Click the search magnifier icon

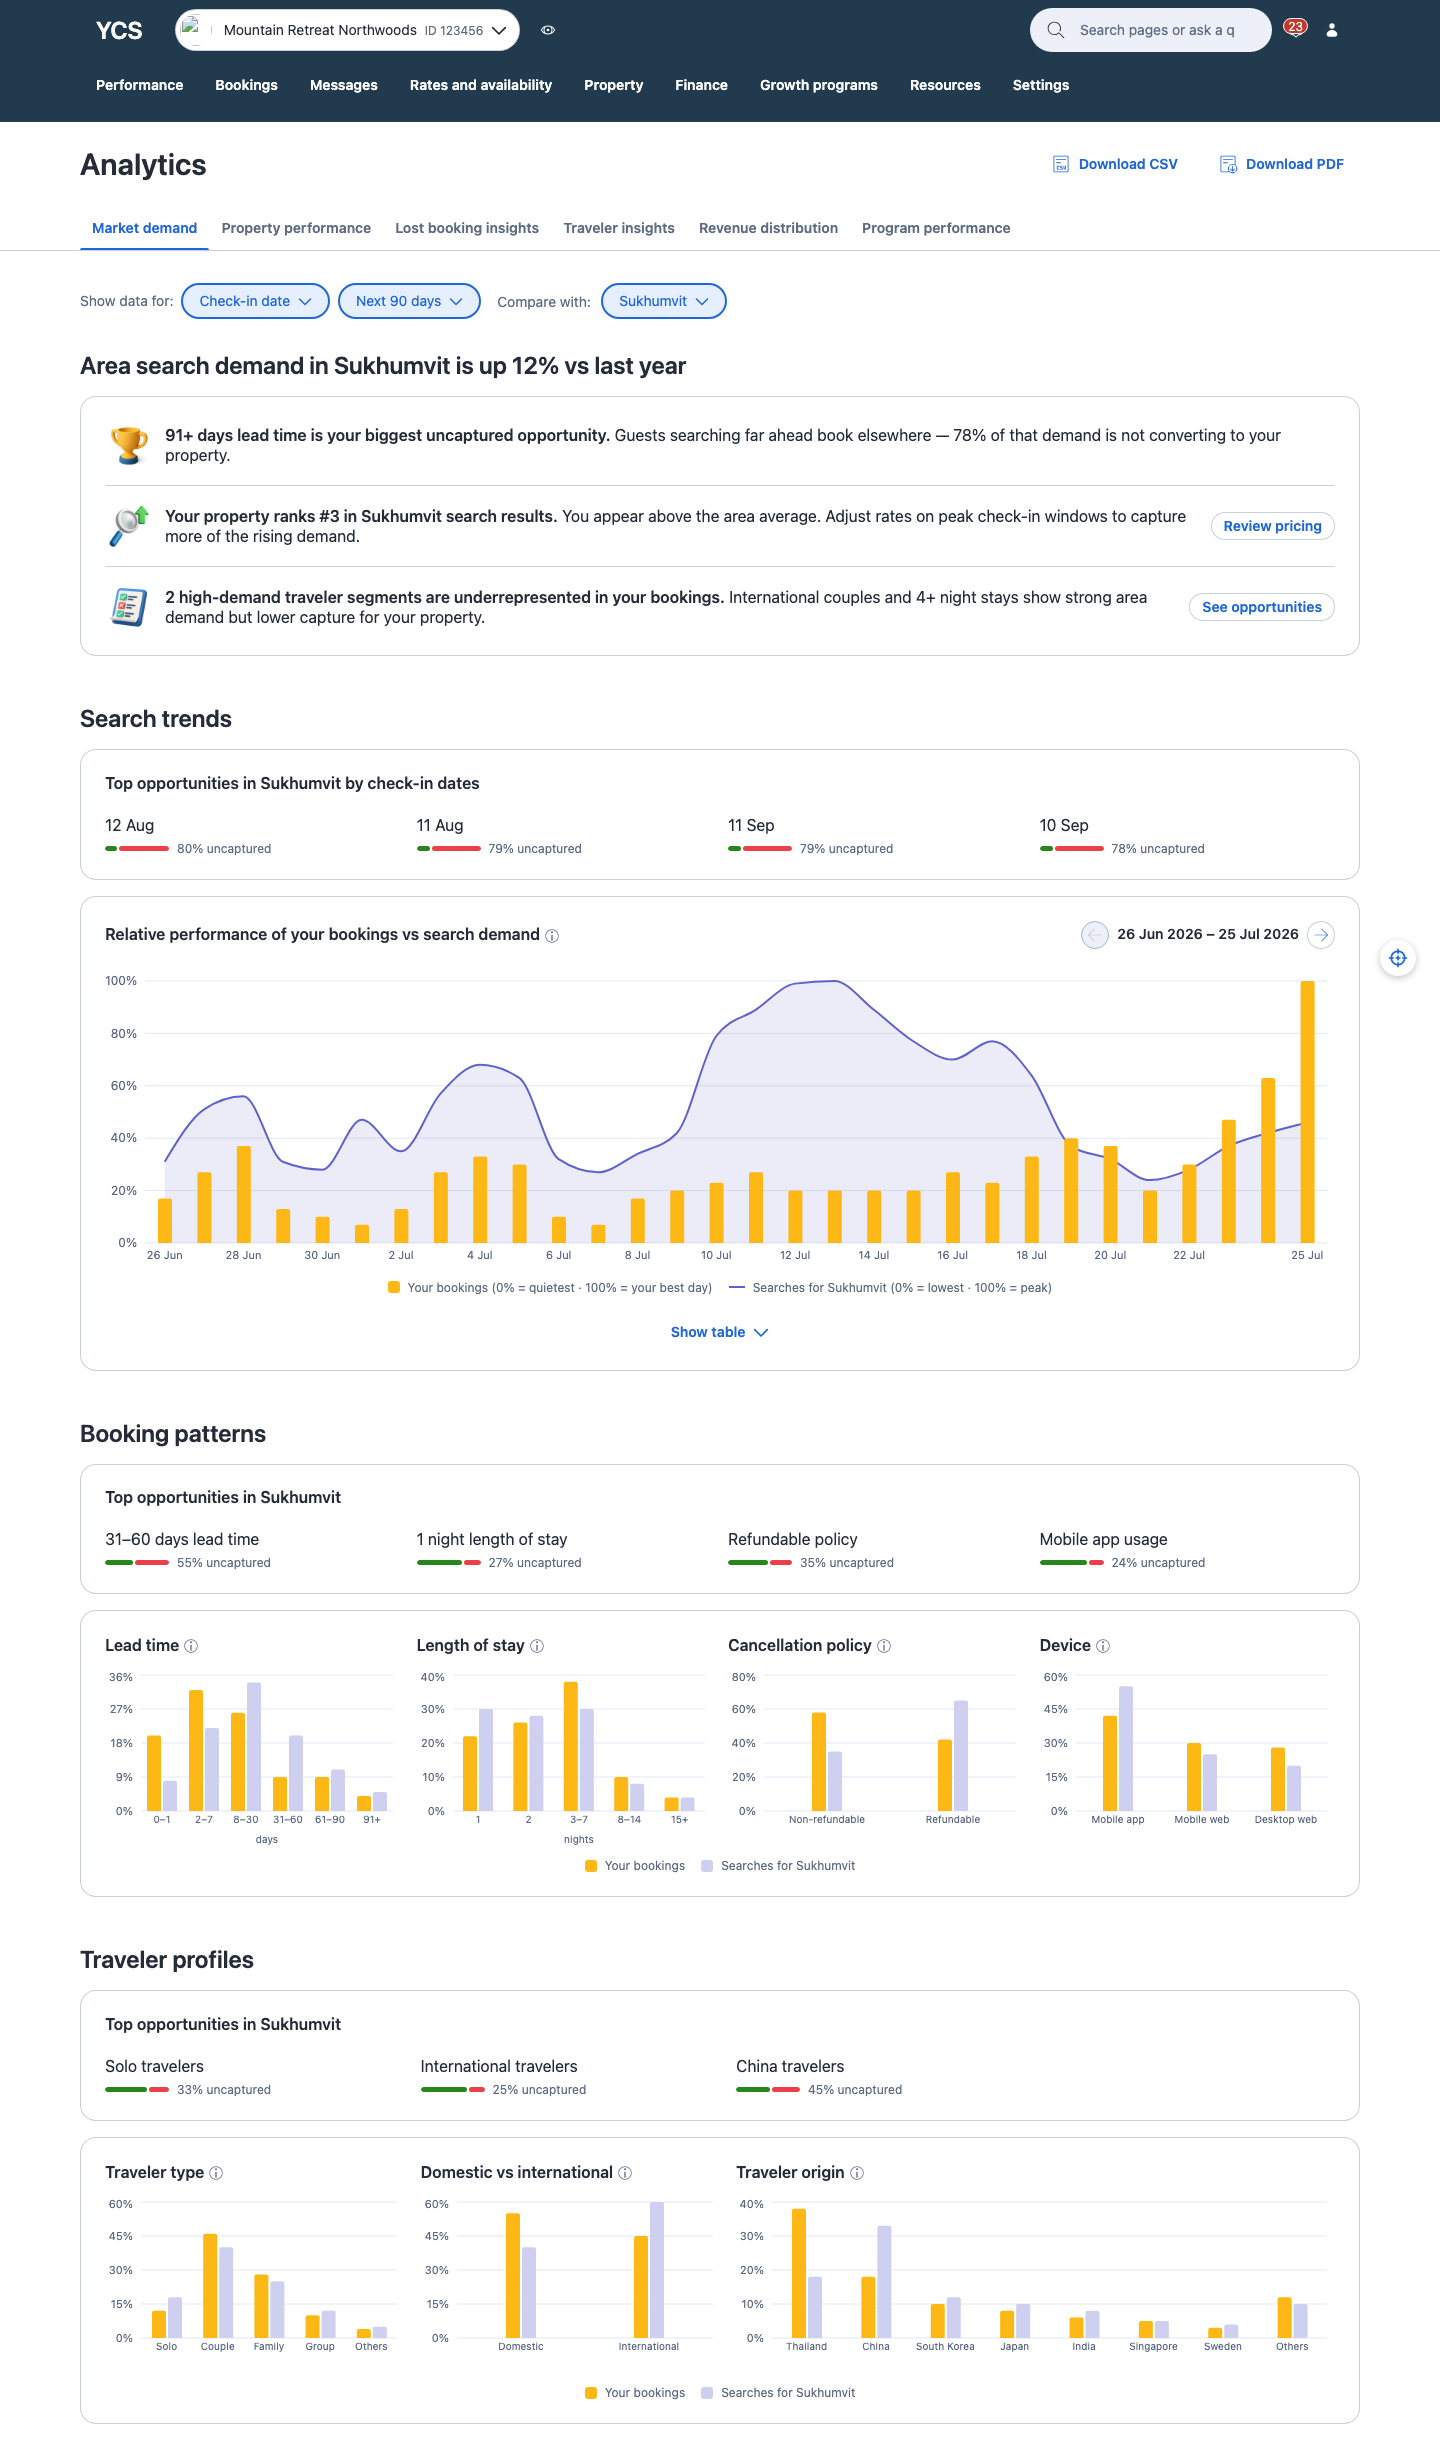pyautogui.click(x=1056, y=30)
